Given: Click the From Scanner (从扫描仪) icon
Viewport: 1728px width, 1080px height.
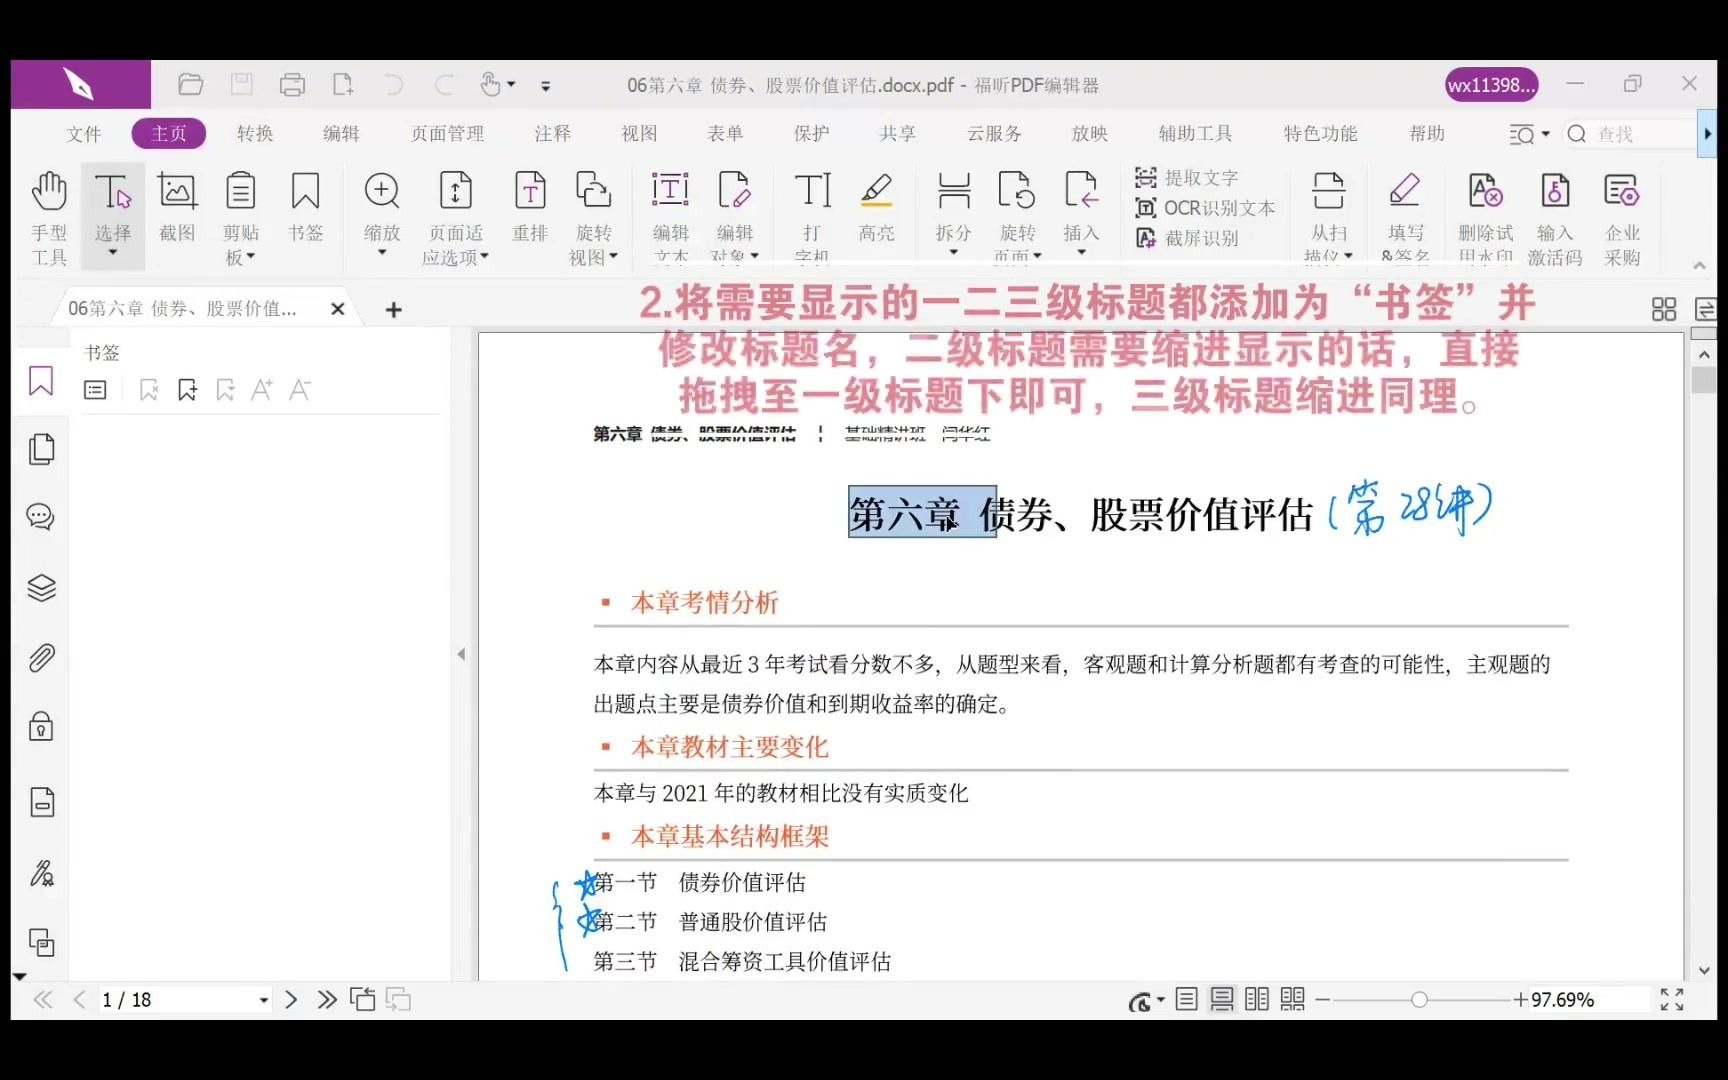Looking at the screenshot, I should 1328,192.
